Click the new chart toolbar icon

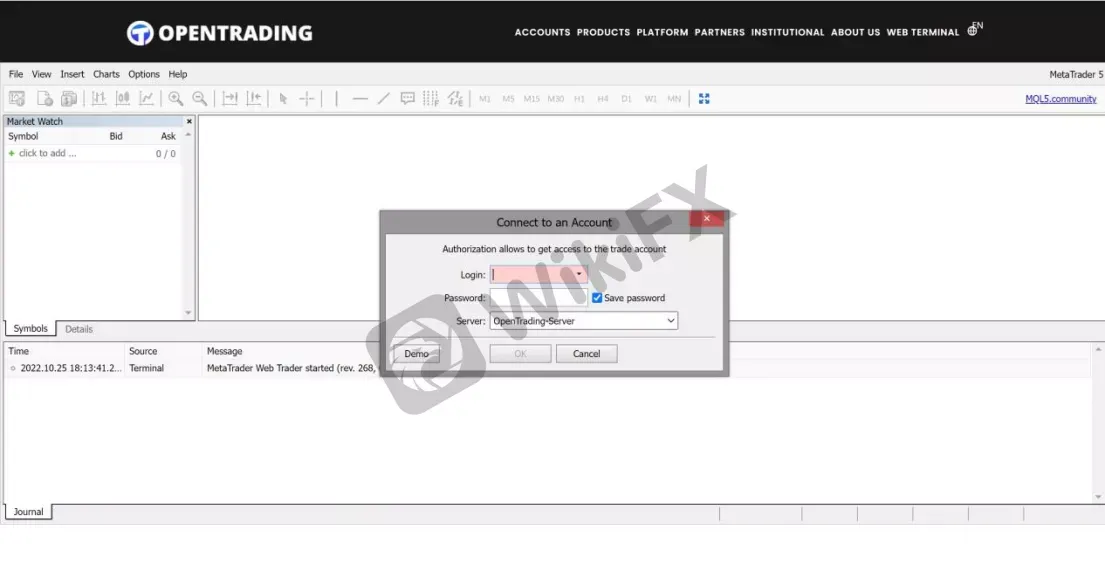point(17,99)
